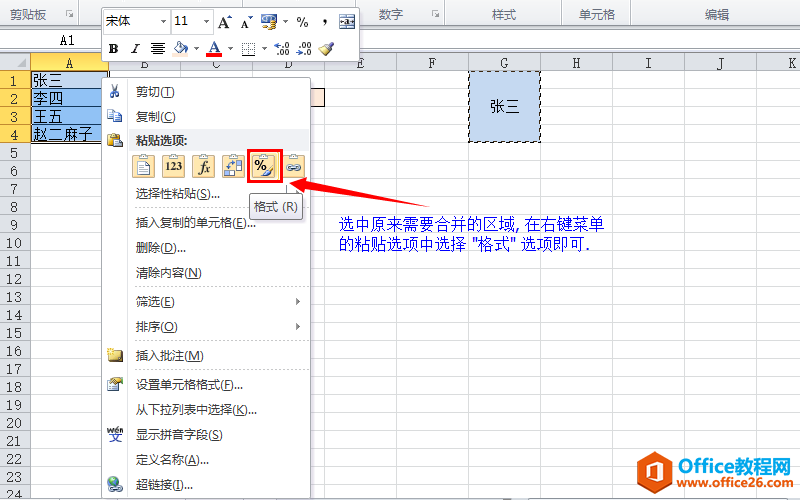Open font color dropdown arrow
The height and width of the screenshot is (500, 800).
[x=231, y=48]
